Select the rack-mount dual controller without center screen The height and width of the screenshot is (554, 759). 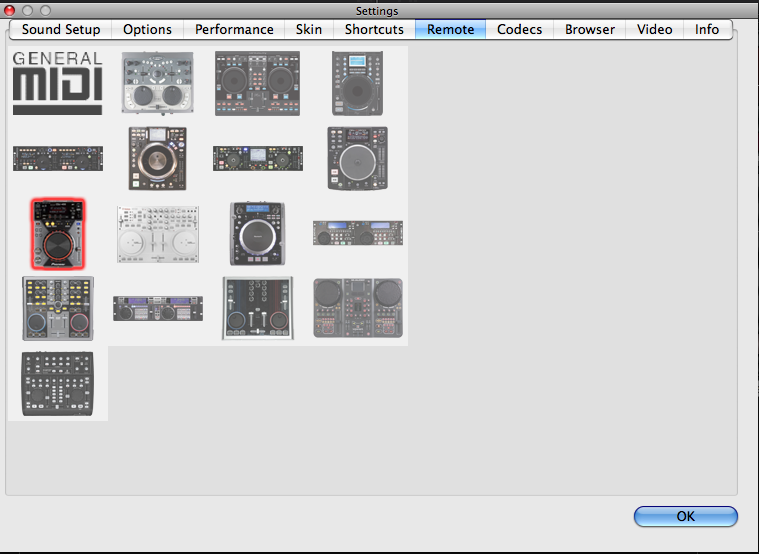pyautogui.click(x=58, y=158)
